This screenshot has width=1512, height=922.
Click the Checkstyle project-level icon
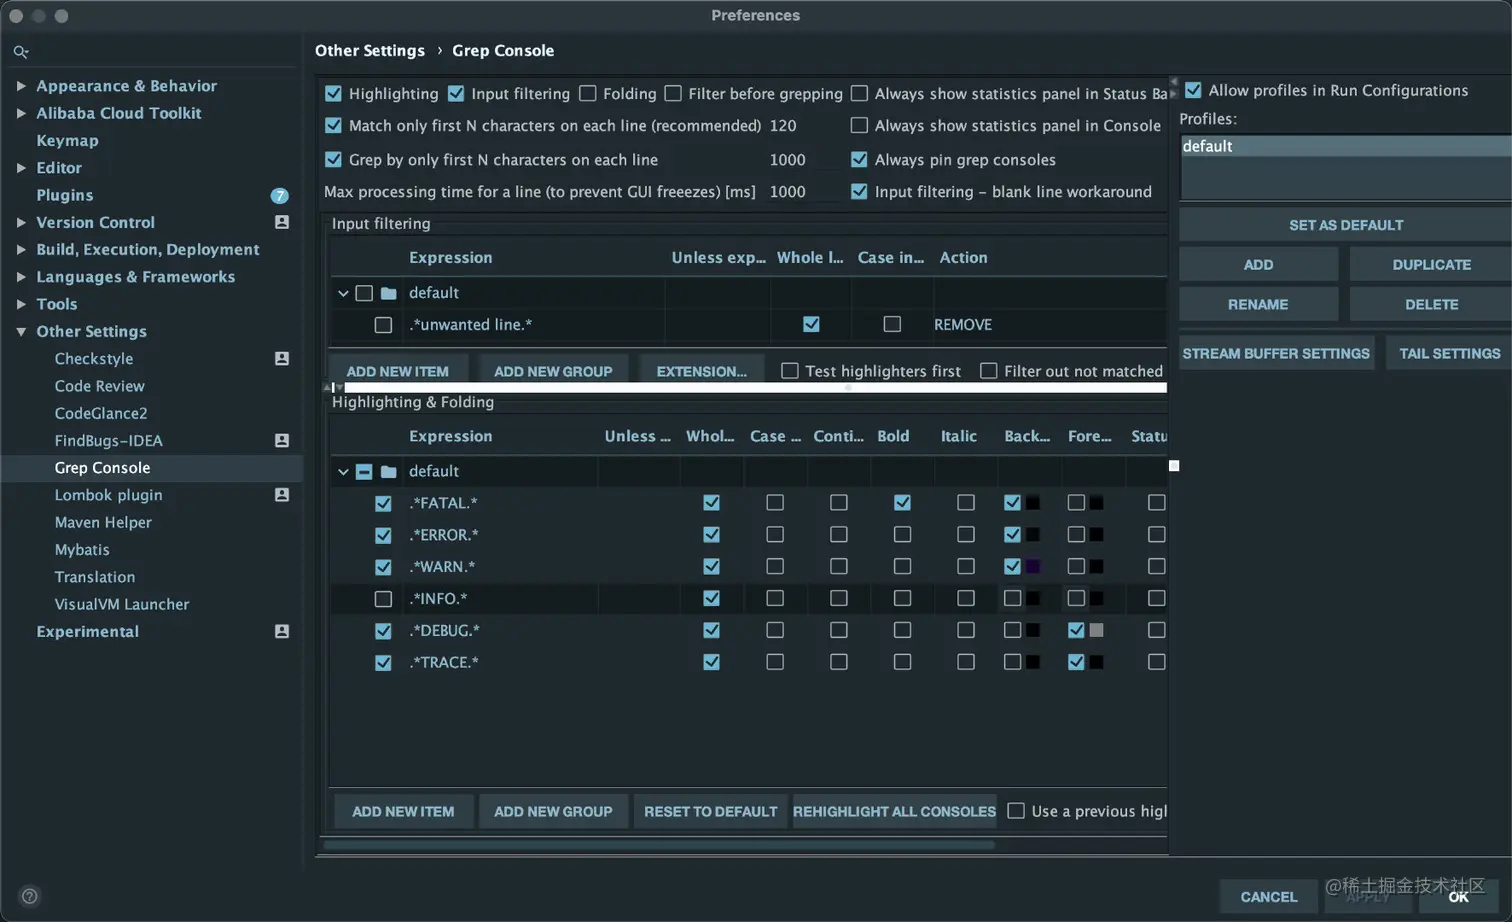pos(282,358)
